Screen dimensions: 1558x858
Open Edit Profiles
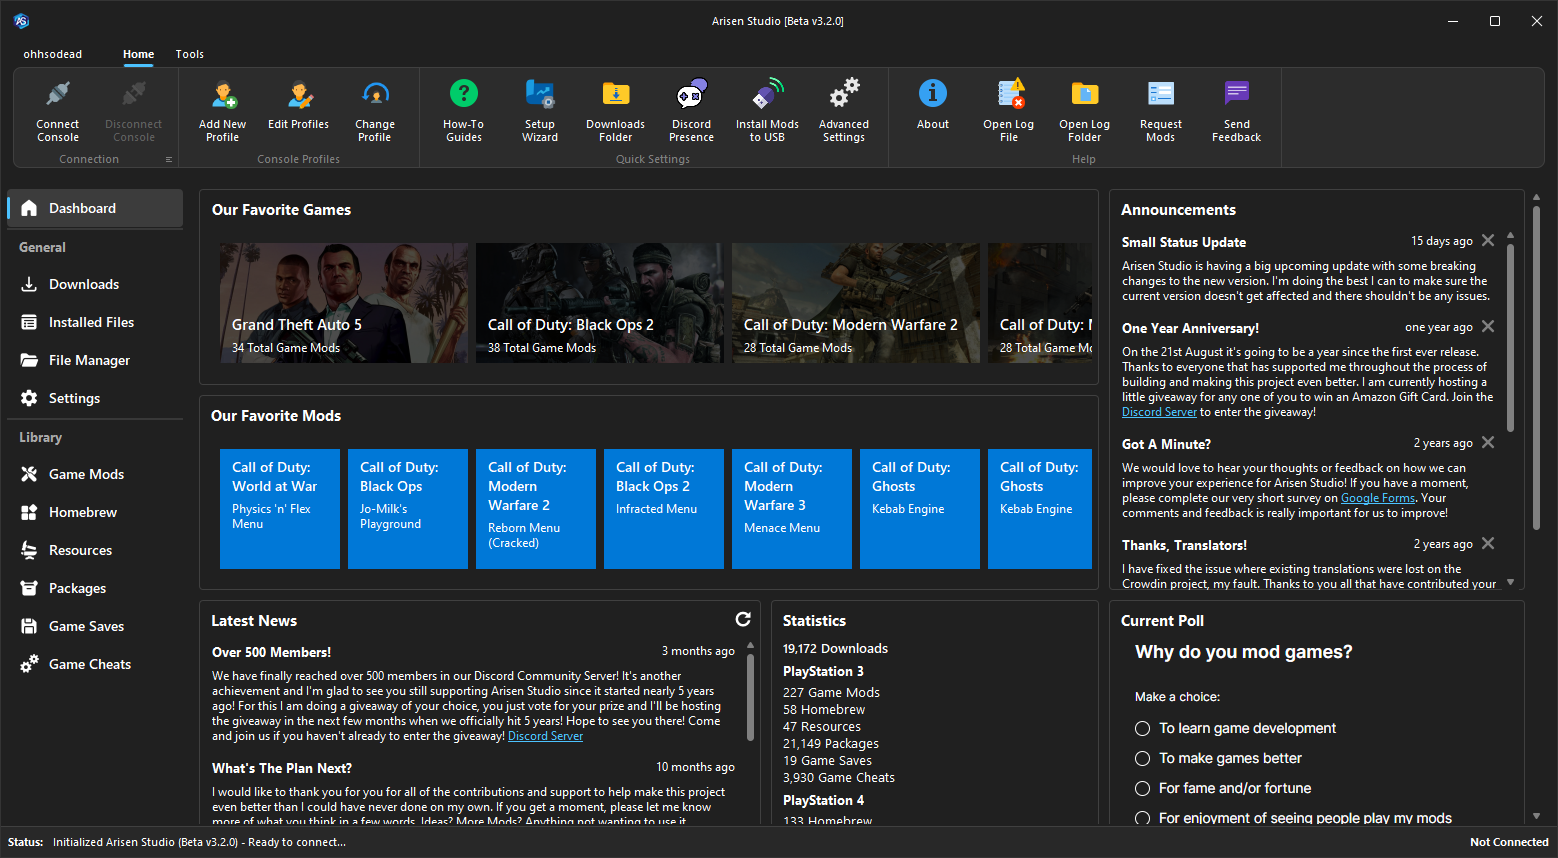point(298,104)
